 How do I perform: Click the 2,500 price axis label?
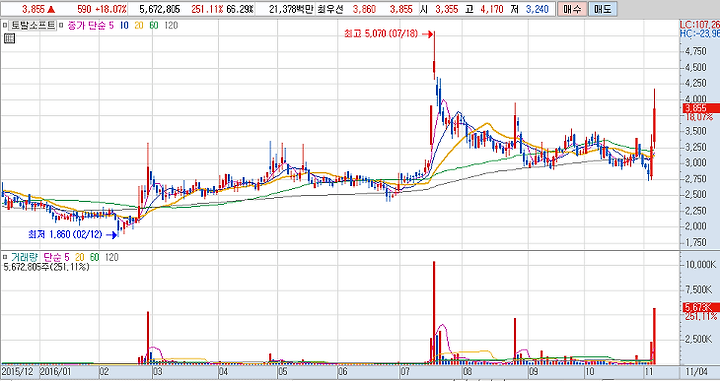696,195
